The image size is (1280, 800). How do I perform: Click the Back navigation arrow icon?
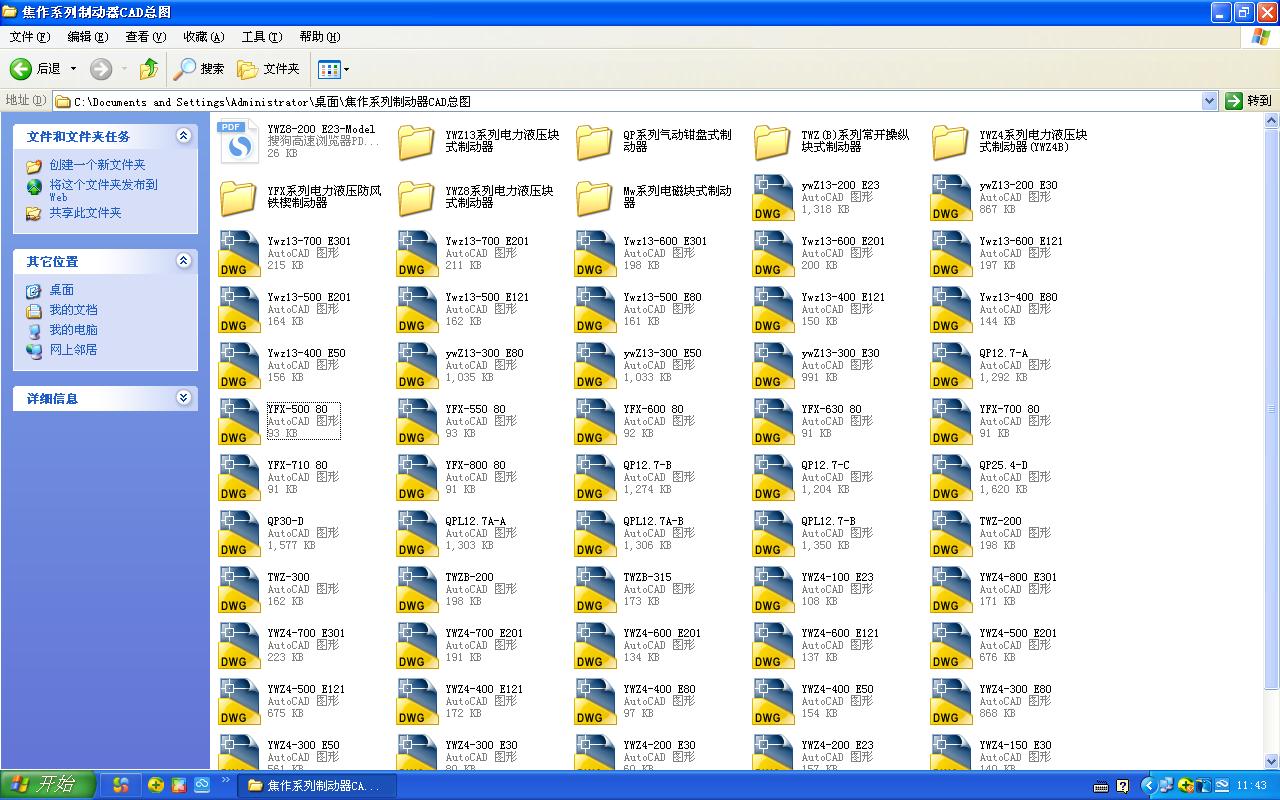click(21, 69)
